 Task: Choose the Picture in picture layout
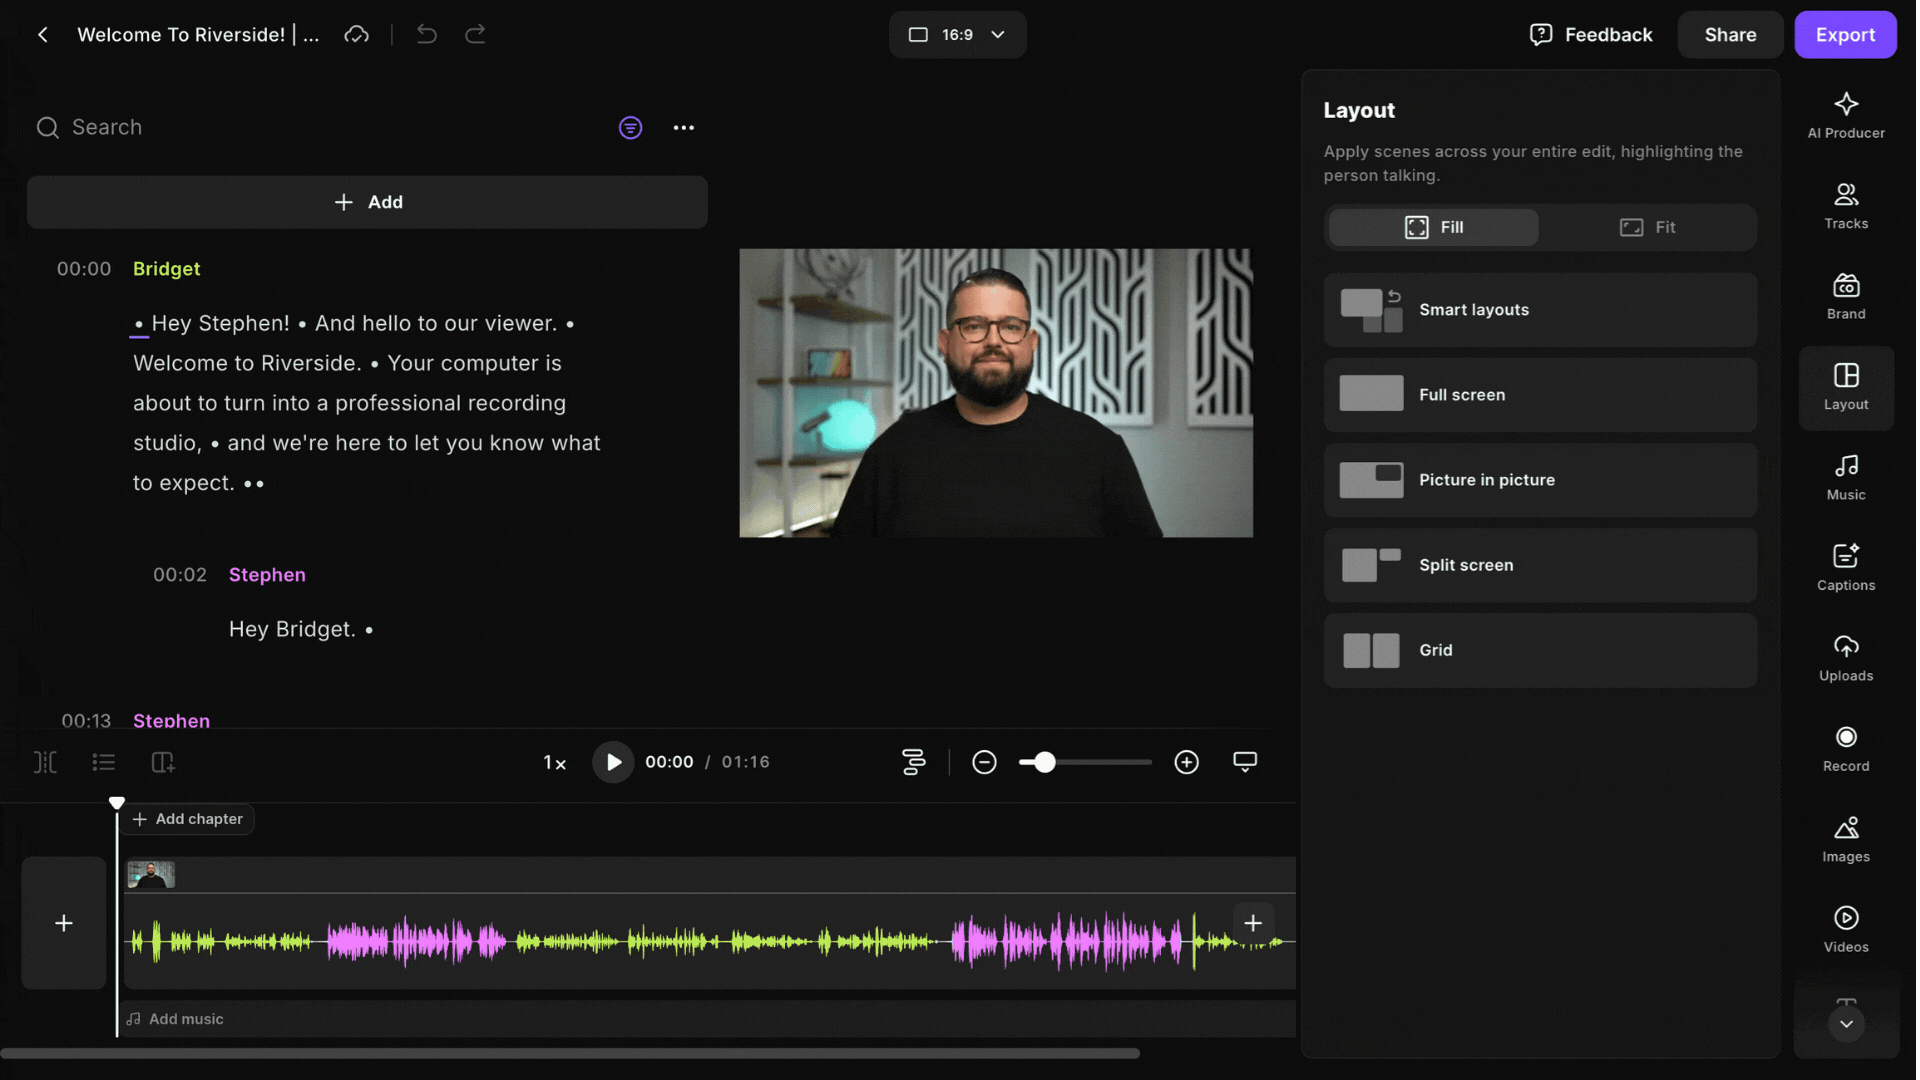click(1540, 480)
